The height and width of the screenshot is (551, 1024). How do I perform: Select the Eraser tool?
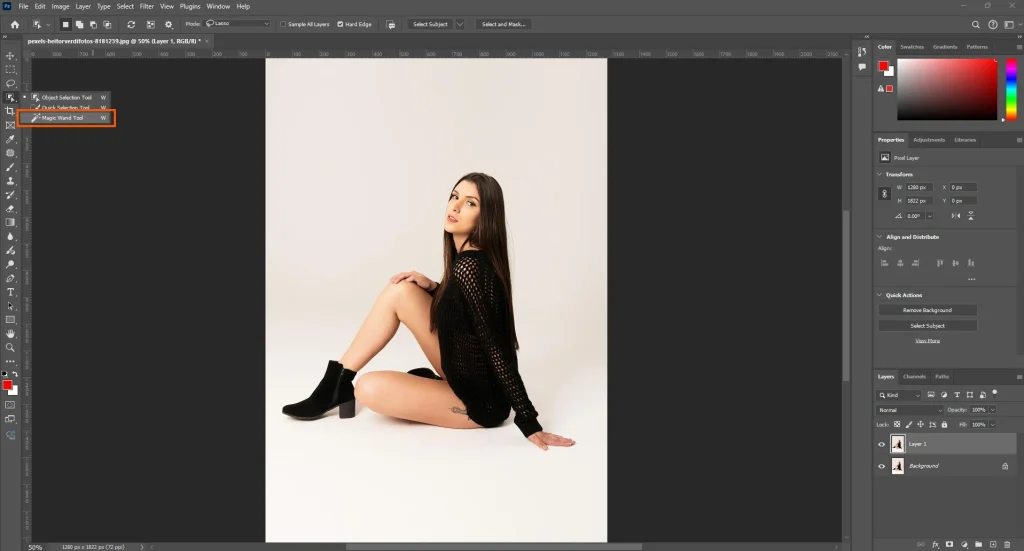(10, 209)
